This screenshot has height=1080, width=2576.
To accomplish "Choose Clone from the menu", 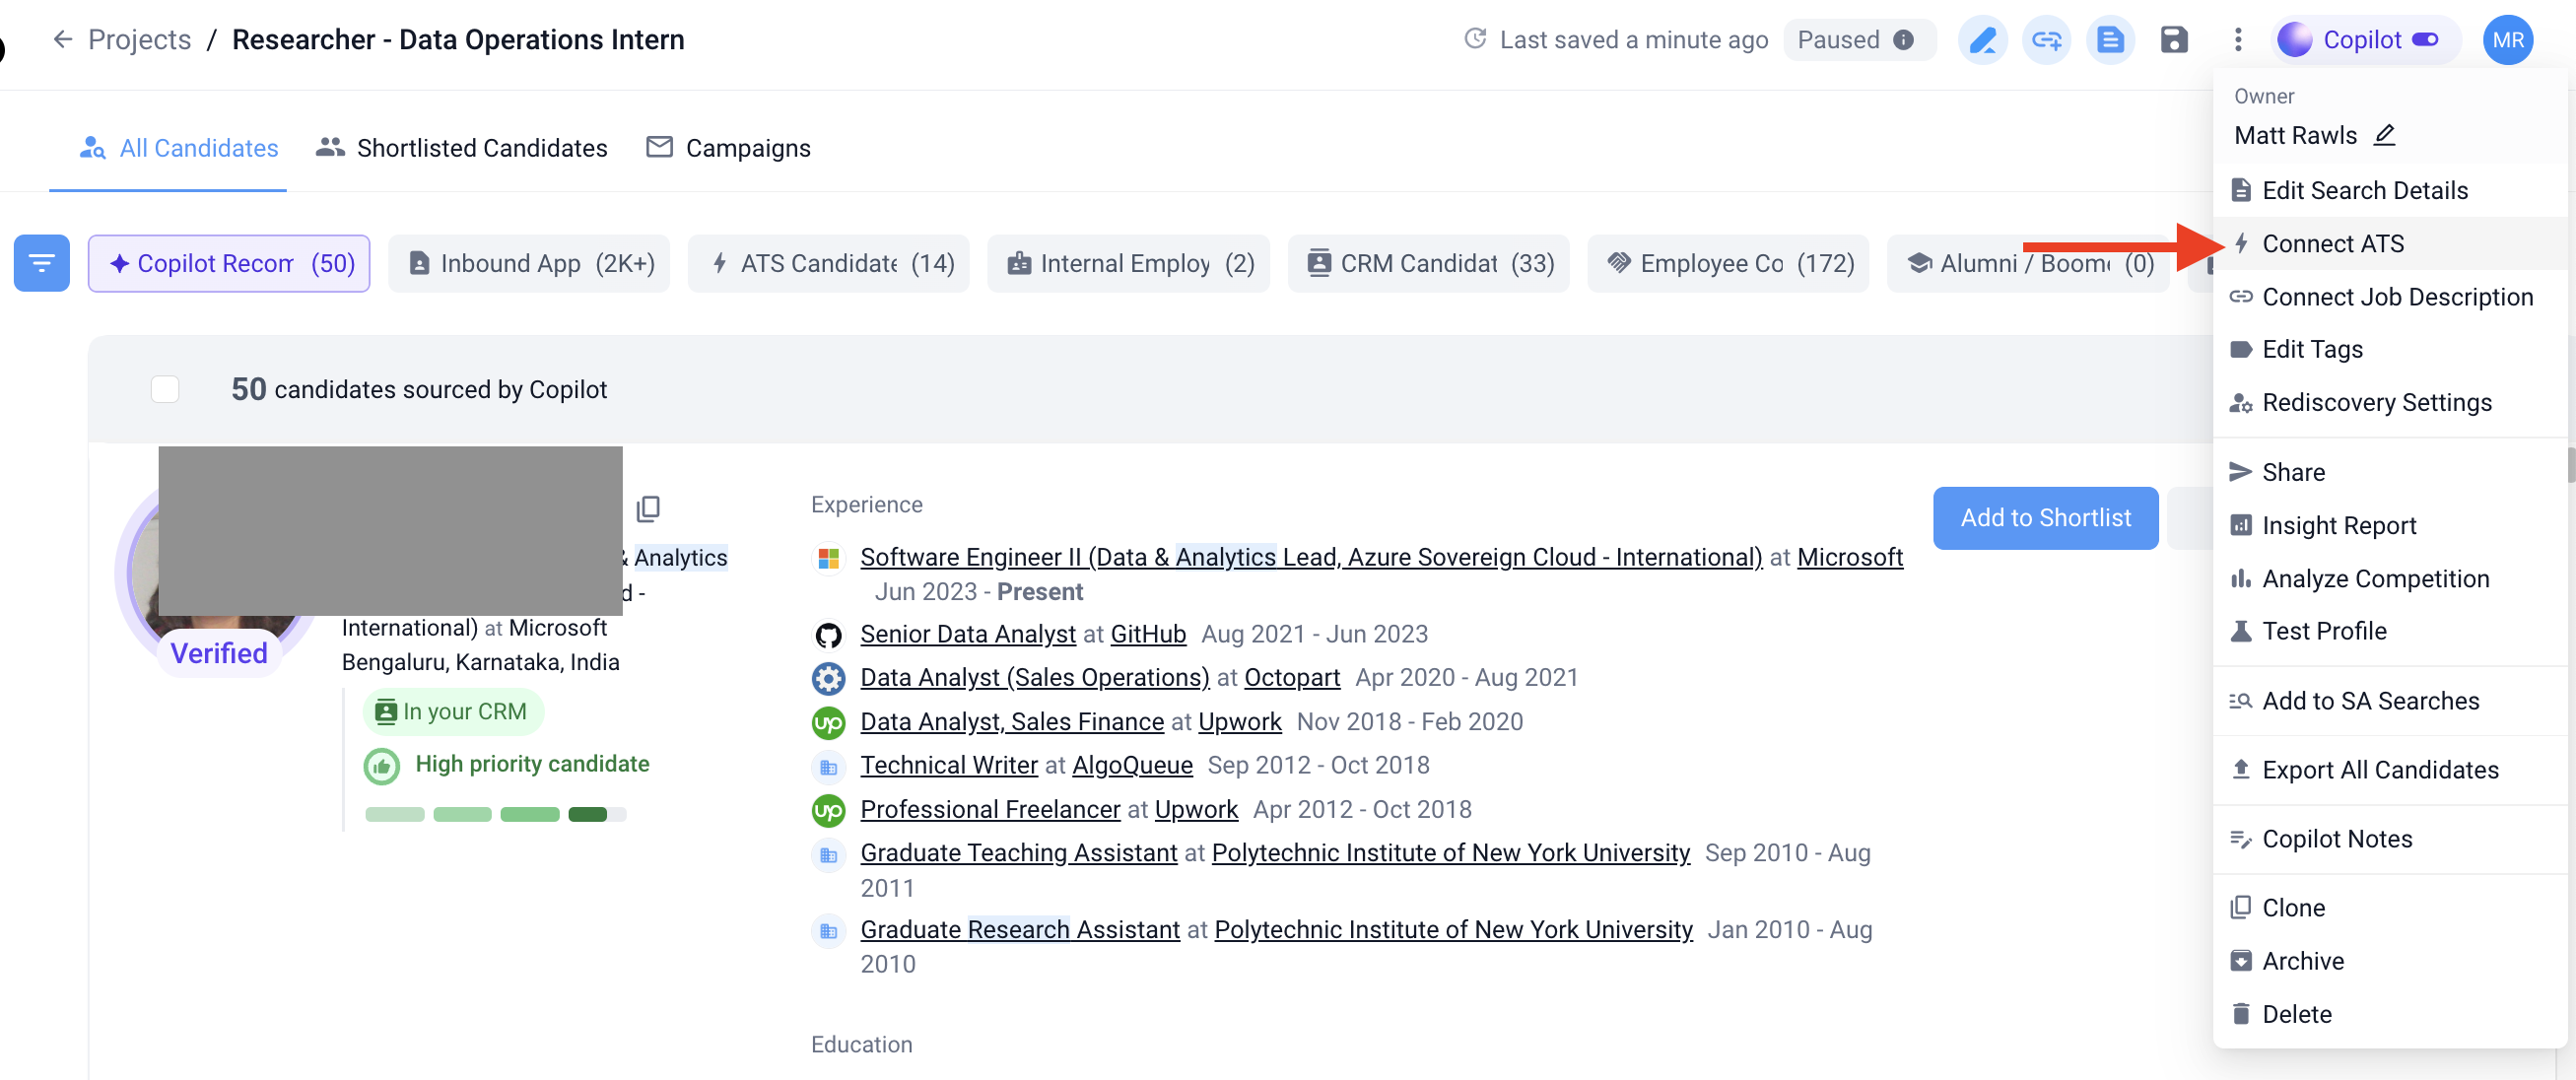I will (x=2390, y=908).
